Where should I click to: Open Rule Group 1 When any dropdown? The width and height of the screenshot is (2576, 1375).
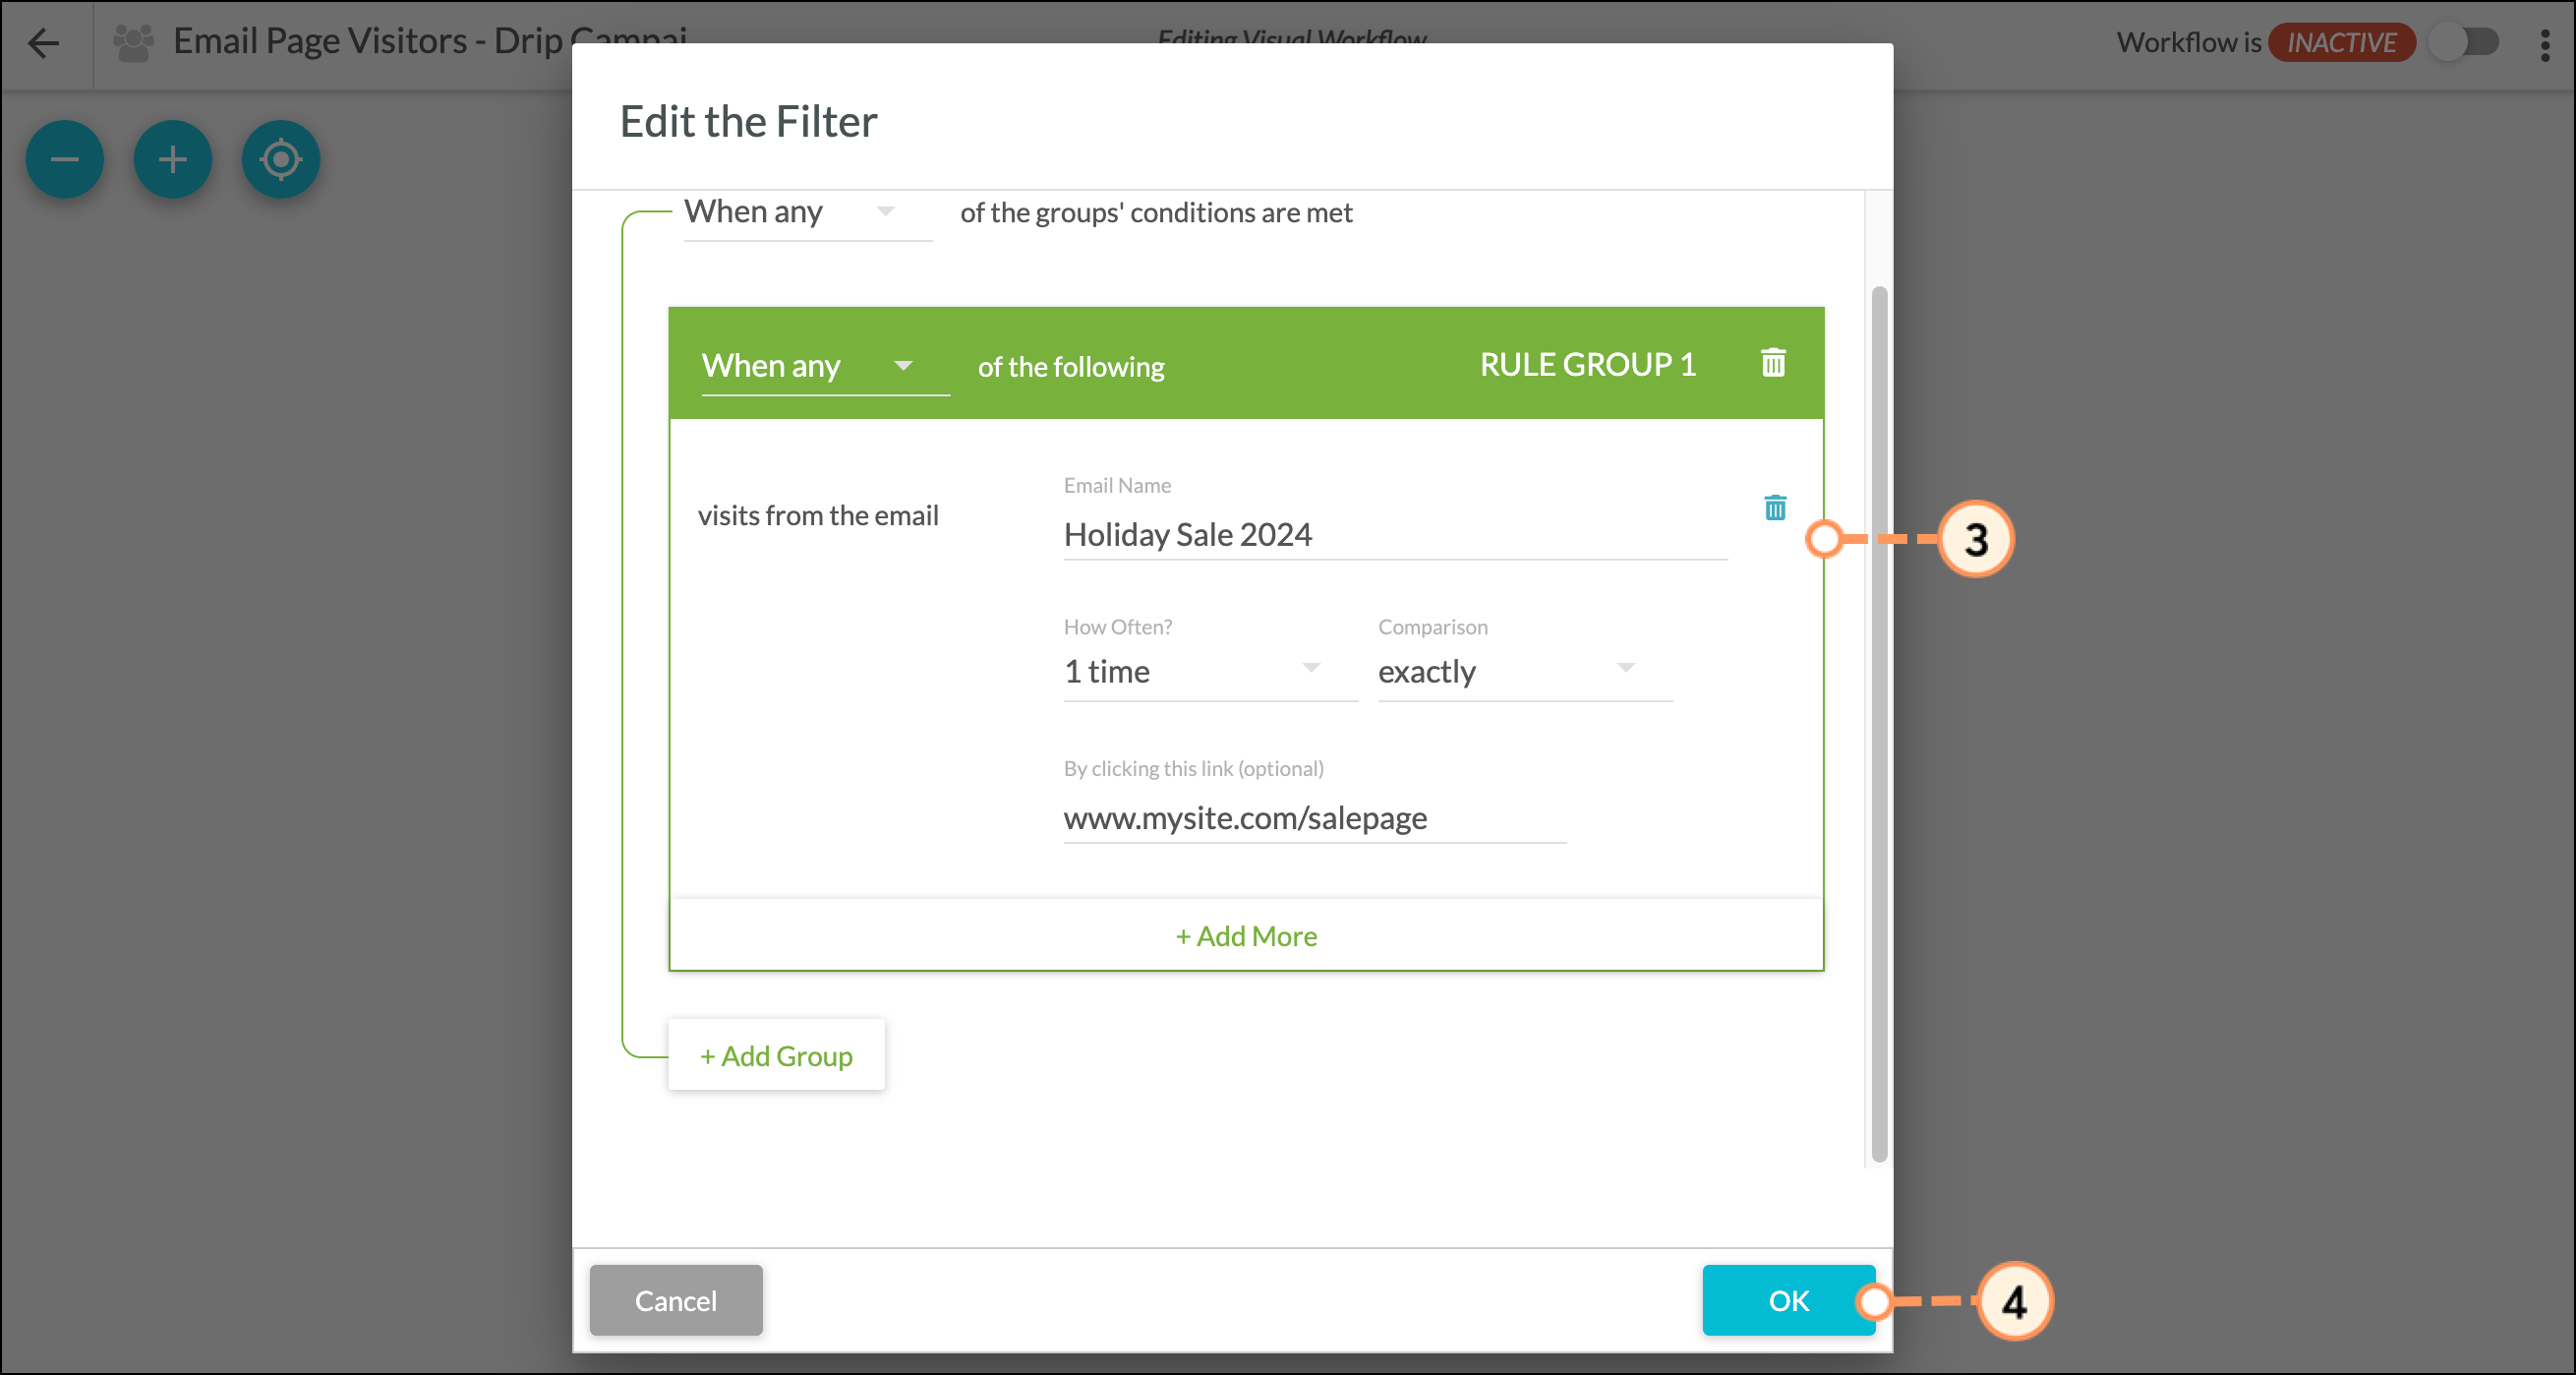click(x=825, y=366)
